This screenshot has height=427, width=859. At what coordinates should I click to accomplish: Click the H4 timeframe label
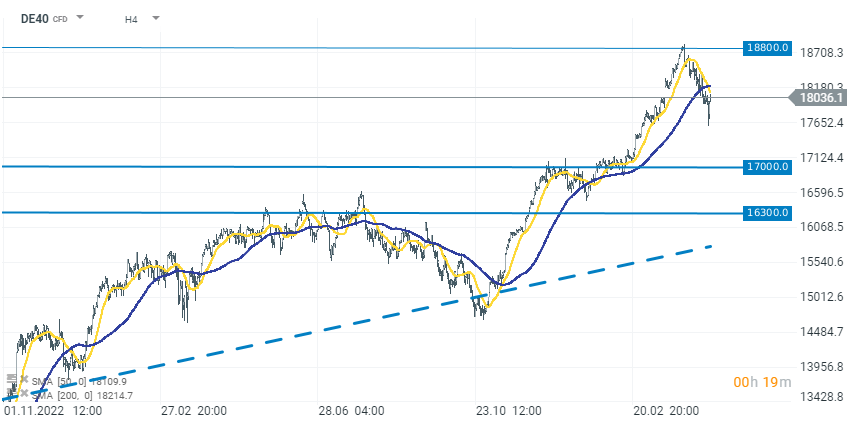(x=132, y=19)
